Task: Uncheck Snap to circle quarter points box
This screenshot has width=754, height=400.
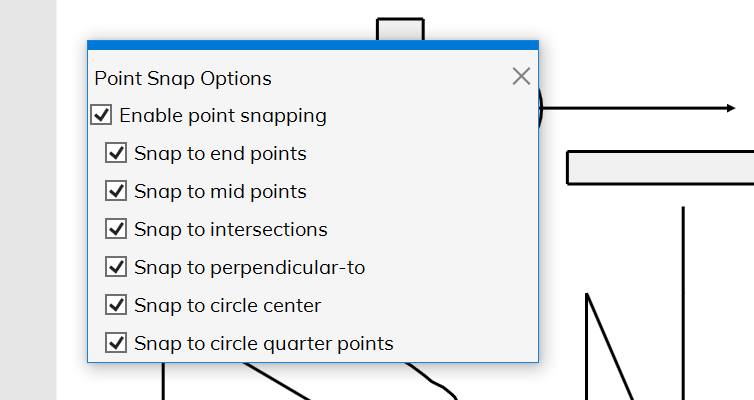Action: tap(116, 343)
